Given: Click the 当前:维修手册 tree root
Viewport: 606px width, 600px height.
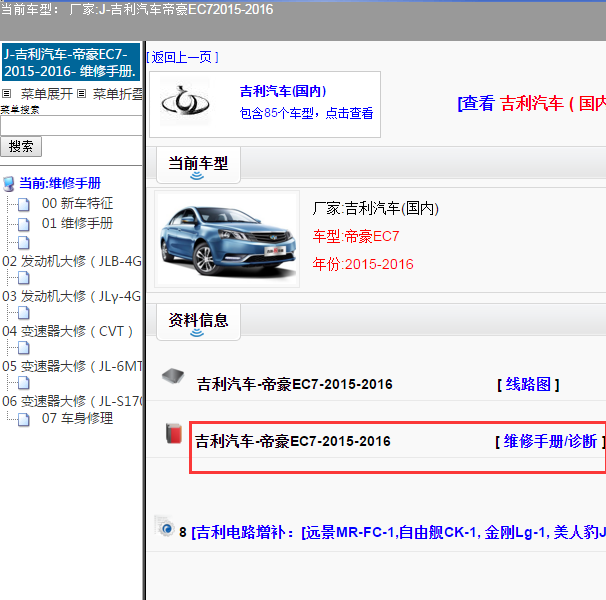Looking at the screenshot, I should (x=60, y=183).
